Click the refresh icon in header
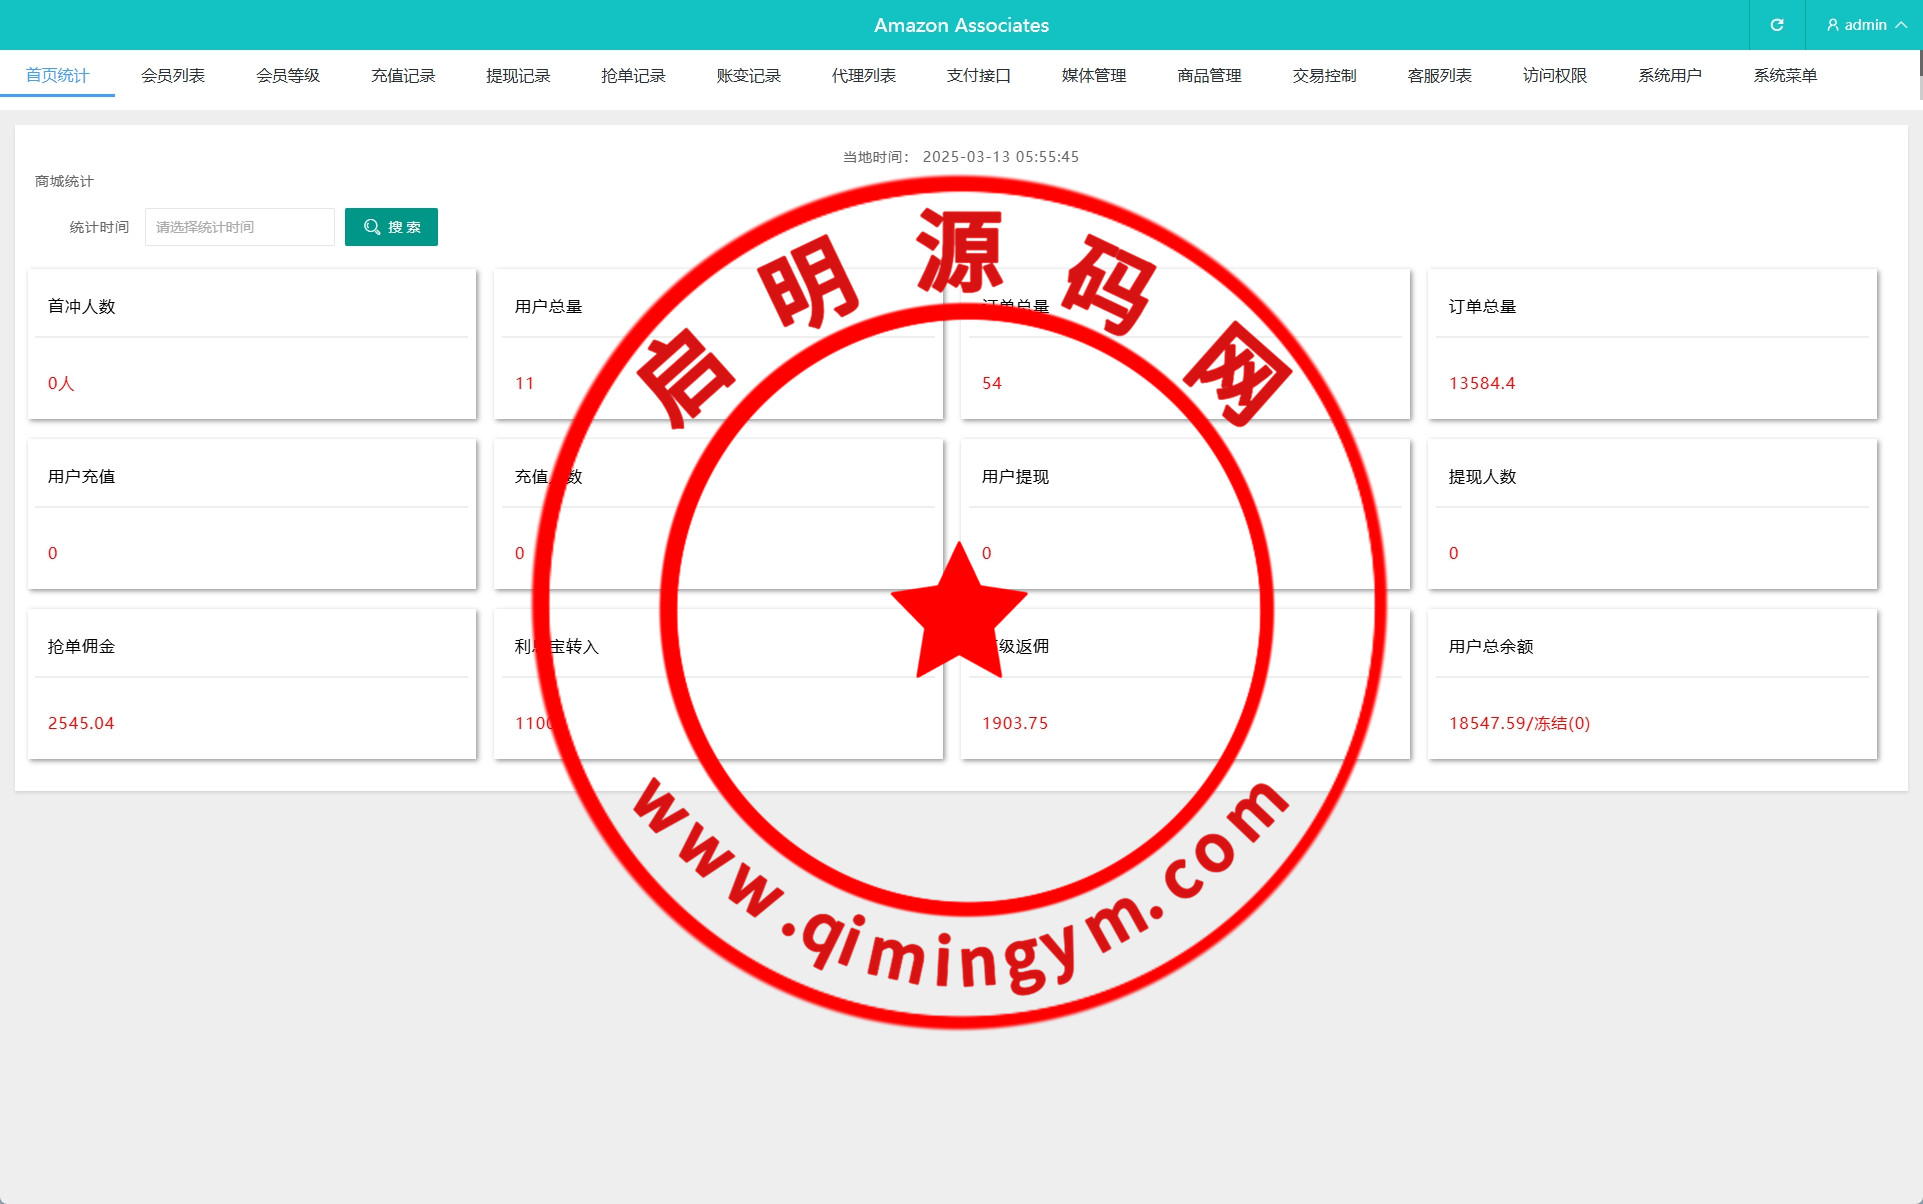Viewport: 1923px width, 1204px height. 1776,25
